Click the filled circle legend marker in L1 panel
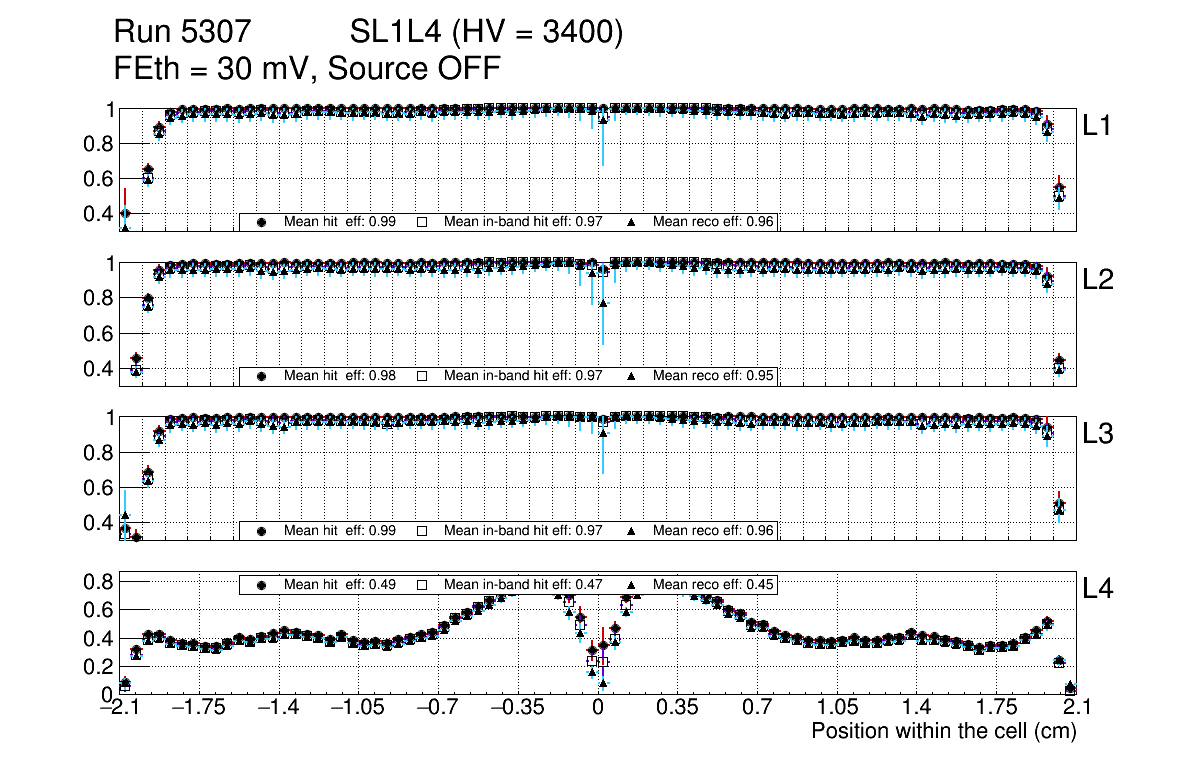 [262, 222]
